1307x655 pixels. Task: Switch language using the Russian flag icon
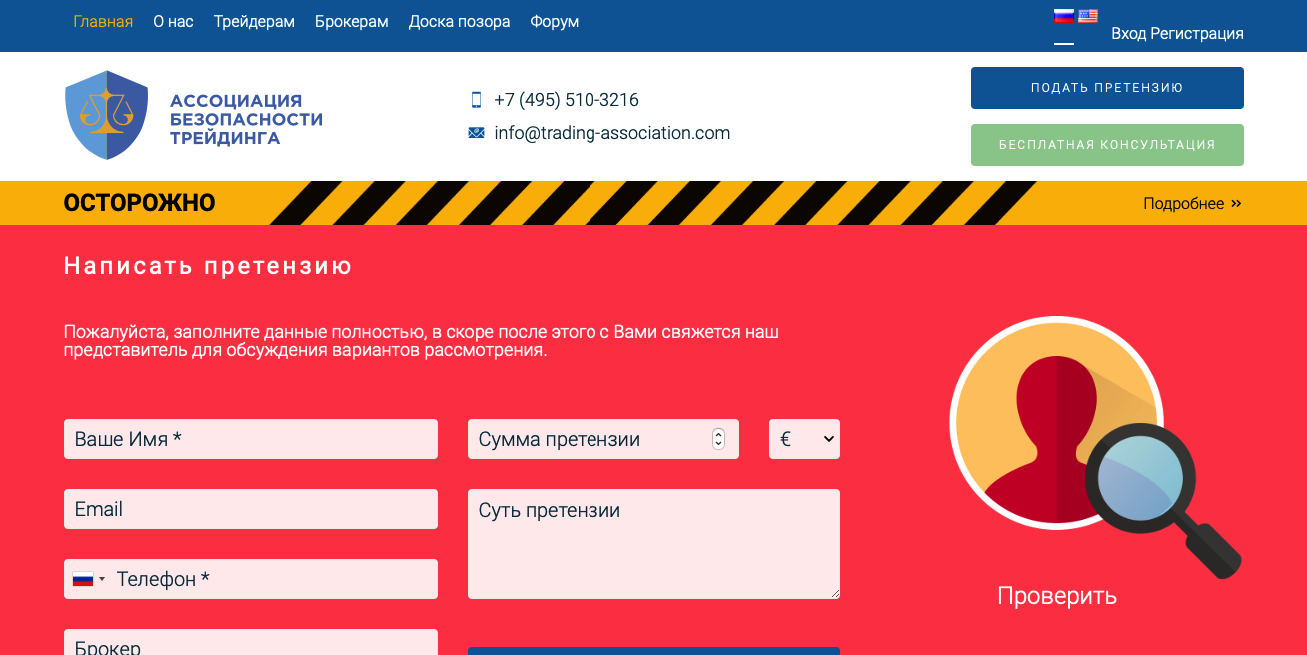[1063, 15]
